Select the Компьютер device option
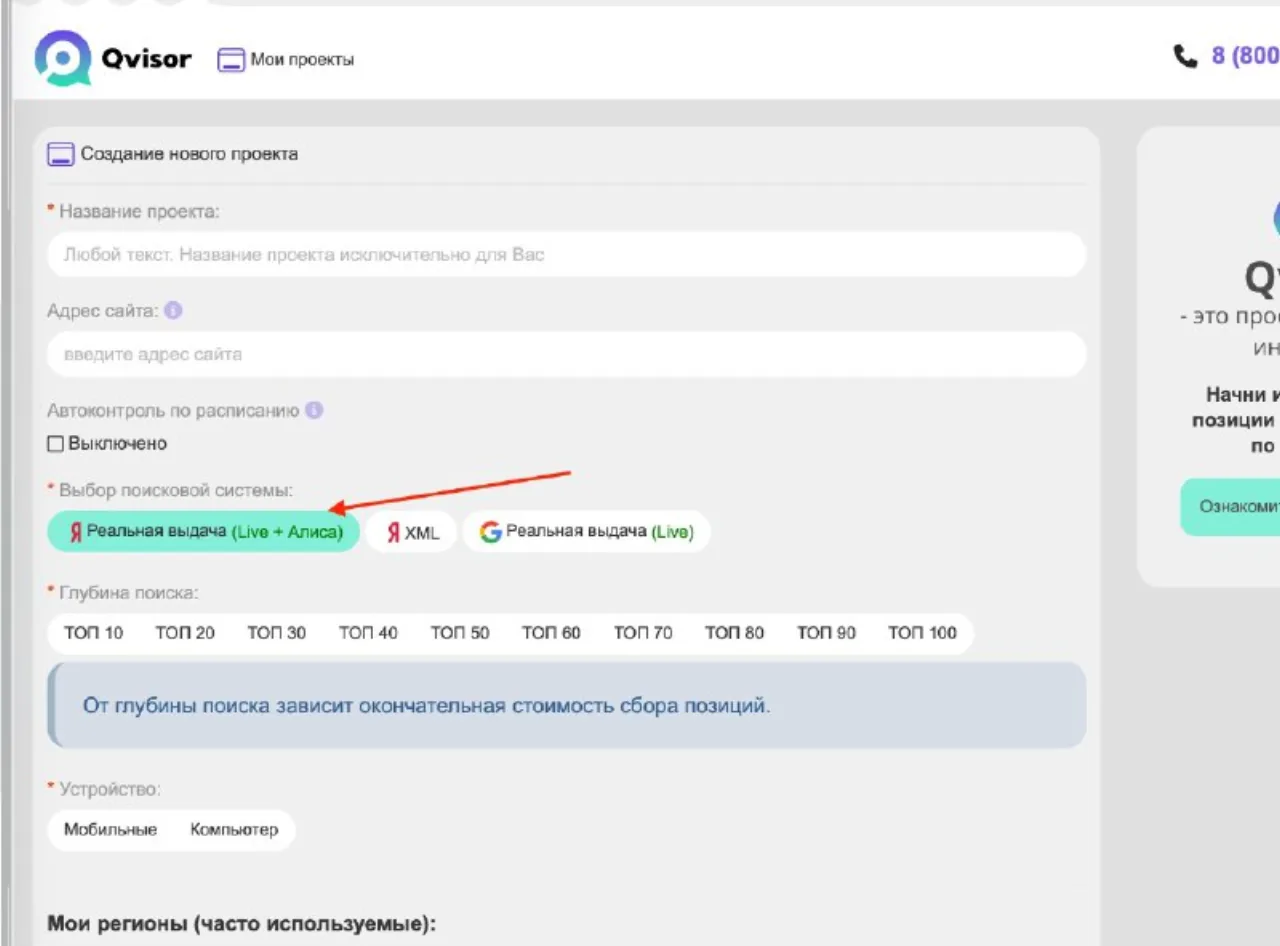 (x=234, y=830)
